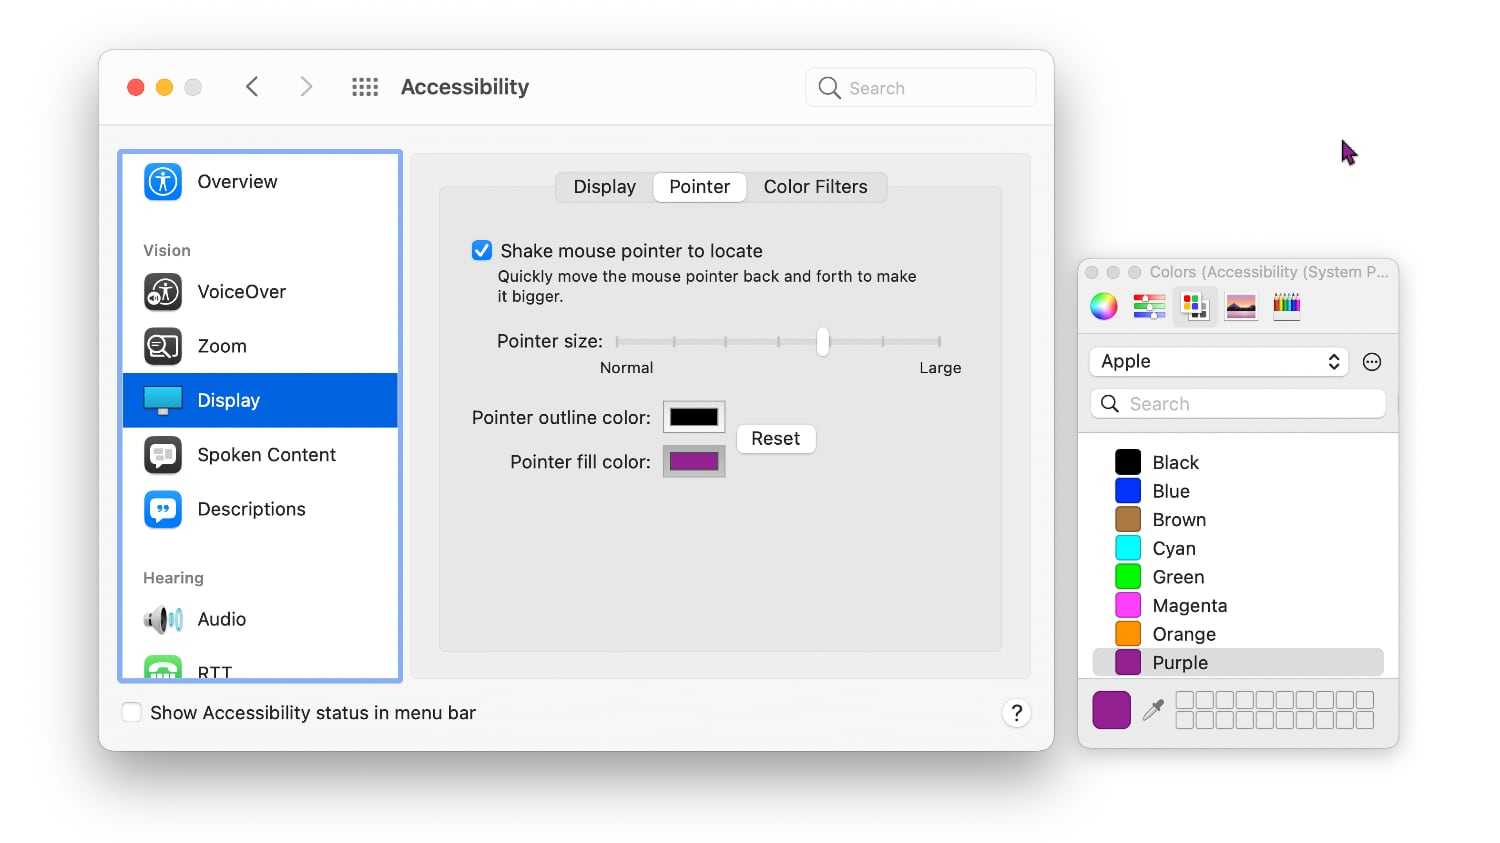Screen dimensions: 1500x843
Task: Uncheck Shake mouse pointer to locate
Action: click(482, 250)
